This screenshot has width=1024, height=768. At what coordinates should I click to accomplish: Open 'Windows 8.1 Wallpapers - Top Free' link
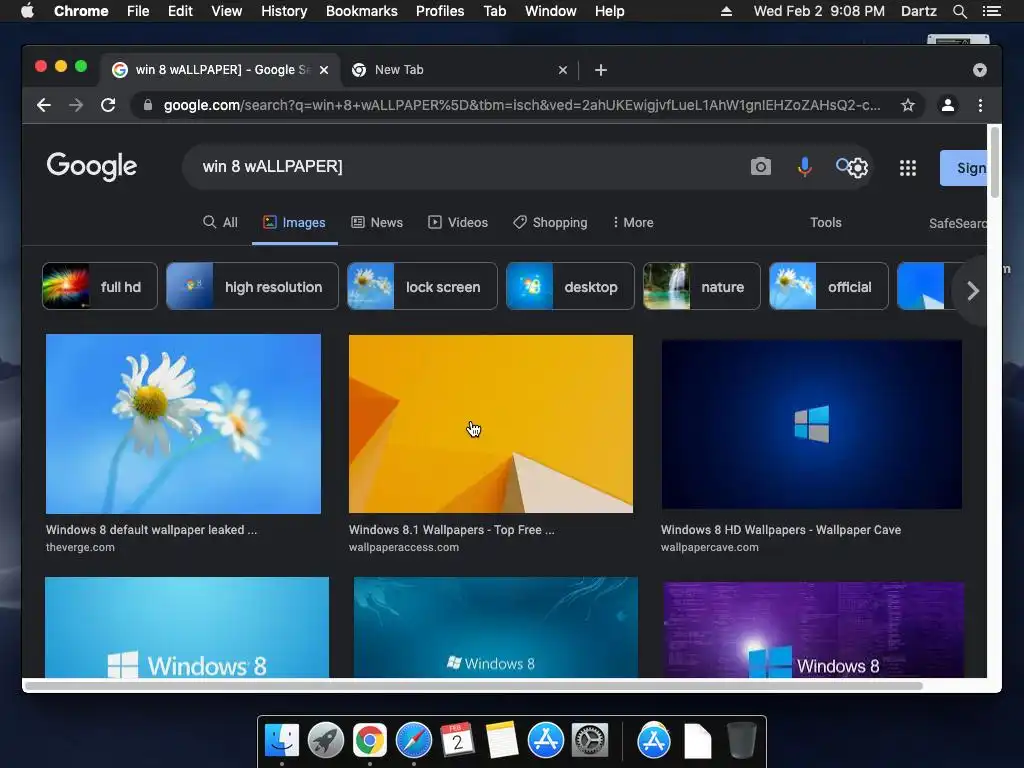[x=451, y=530]
